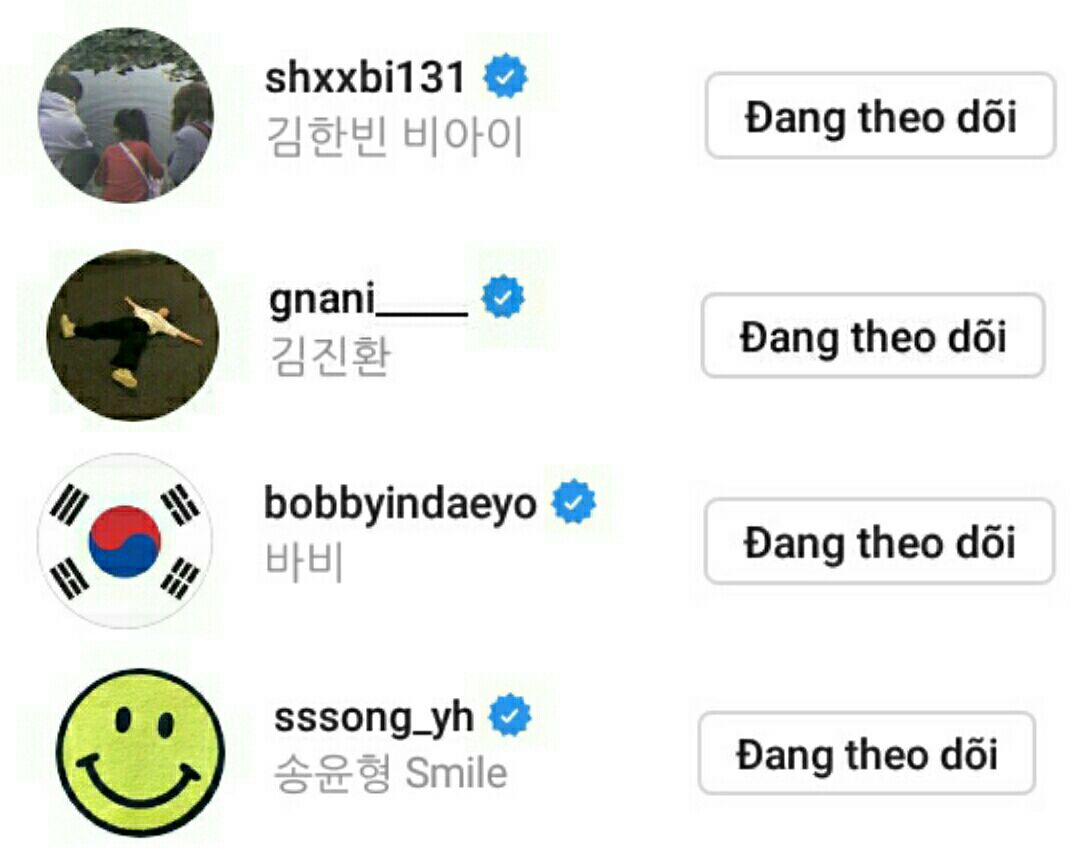
Task: Click the verified badge beside bobbyindaeyo
Action: pos(573,501)
